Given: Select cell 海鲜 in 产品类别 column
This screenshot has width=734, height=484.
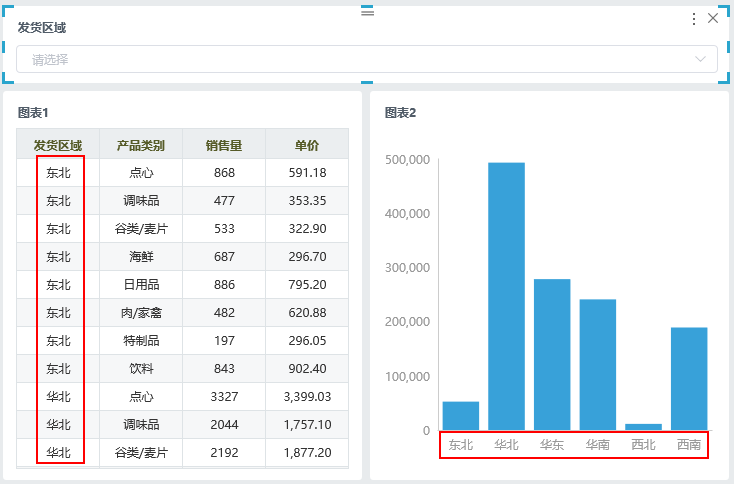Looking at the screenshot, I should coord(141,257).
